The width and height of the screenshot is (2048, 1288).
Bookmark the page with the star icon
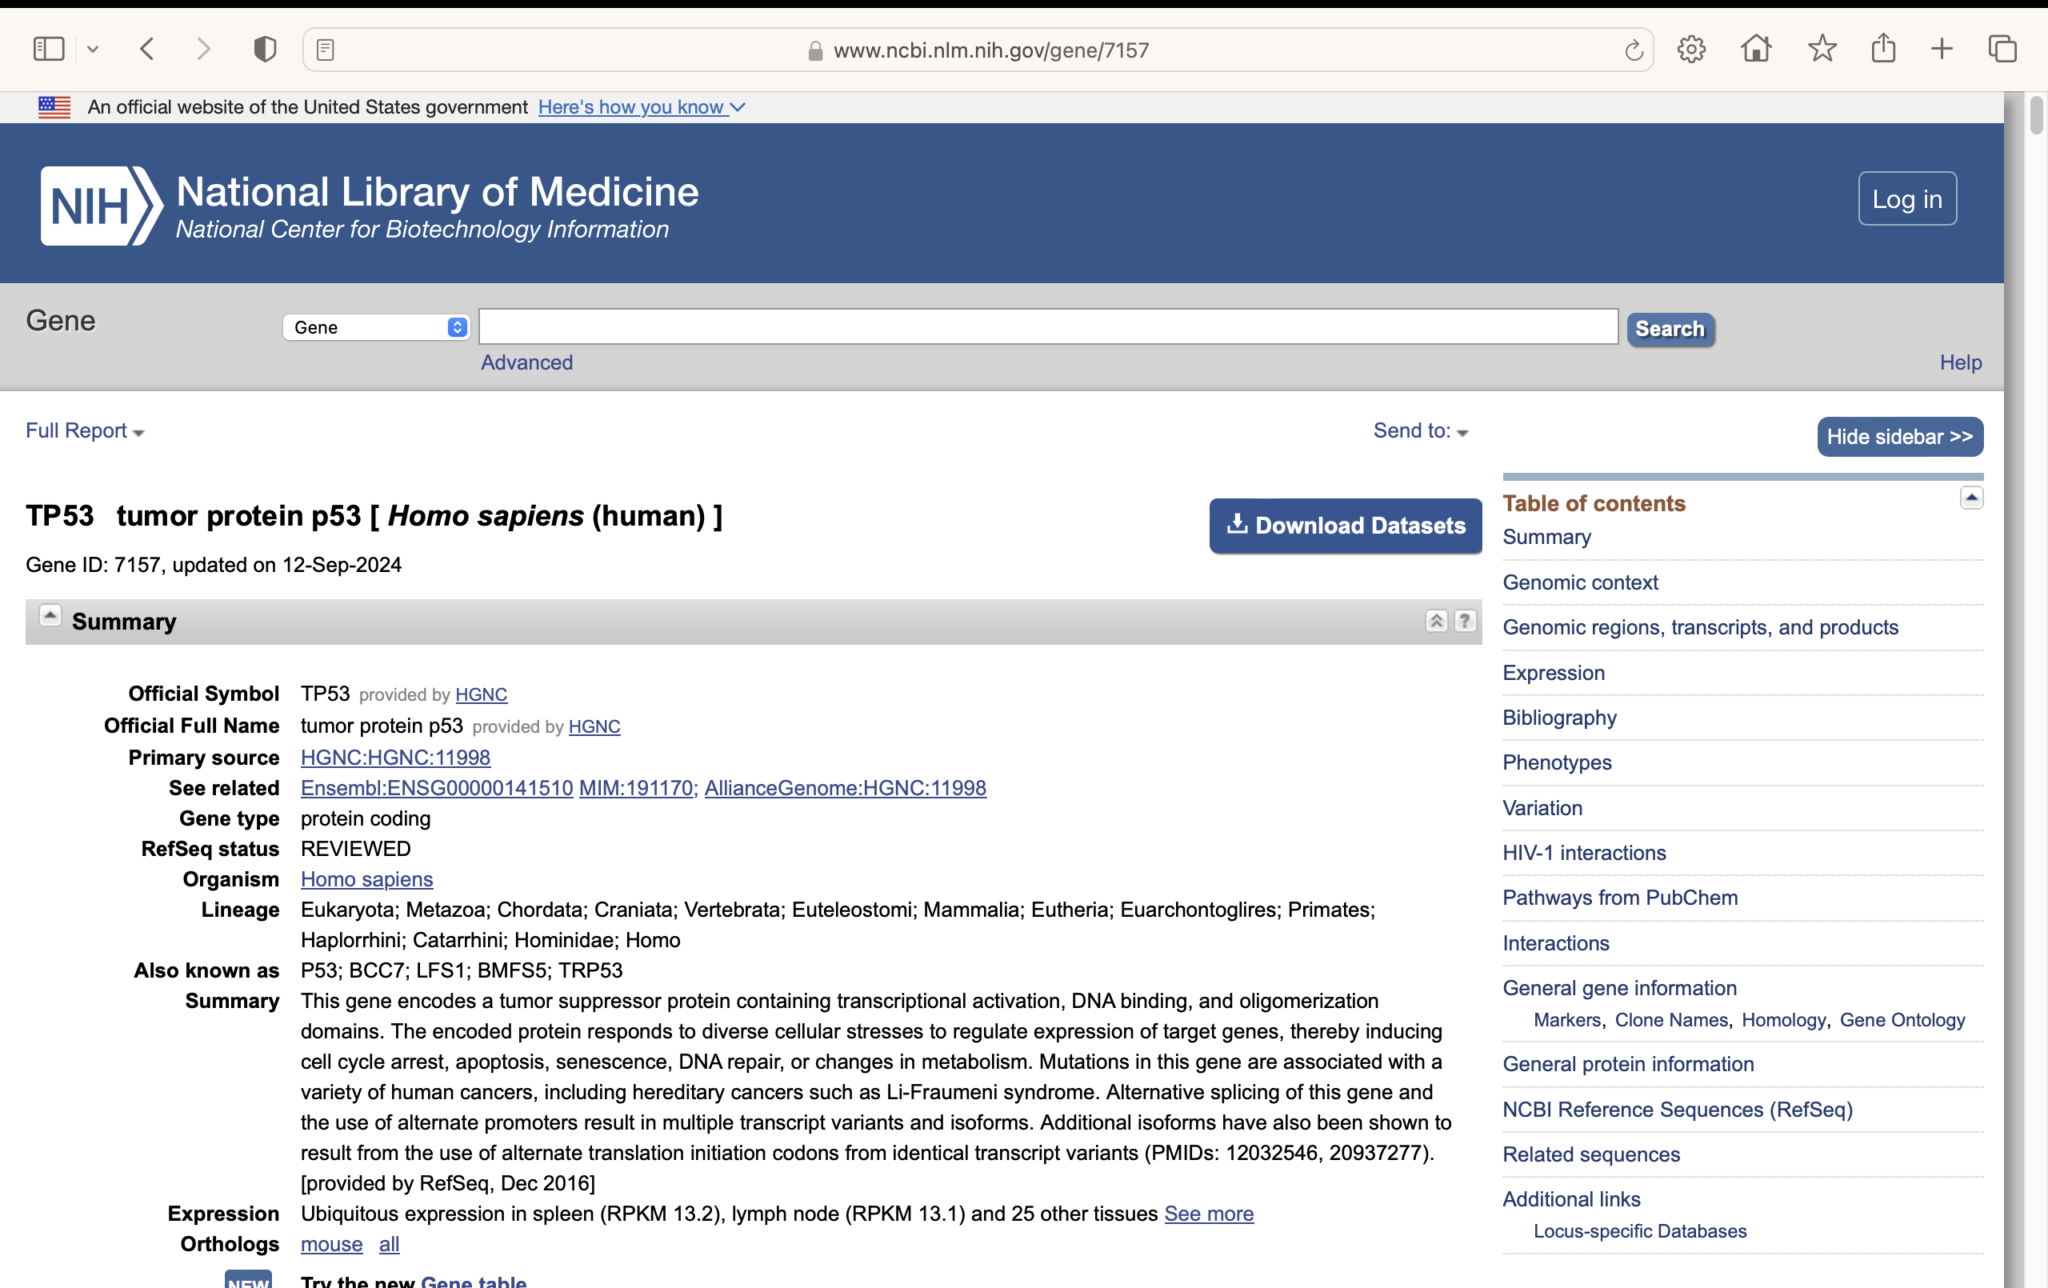(1823, 48)
